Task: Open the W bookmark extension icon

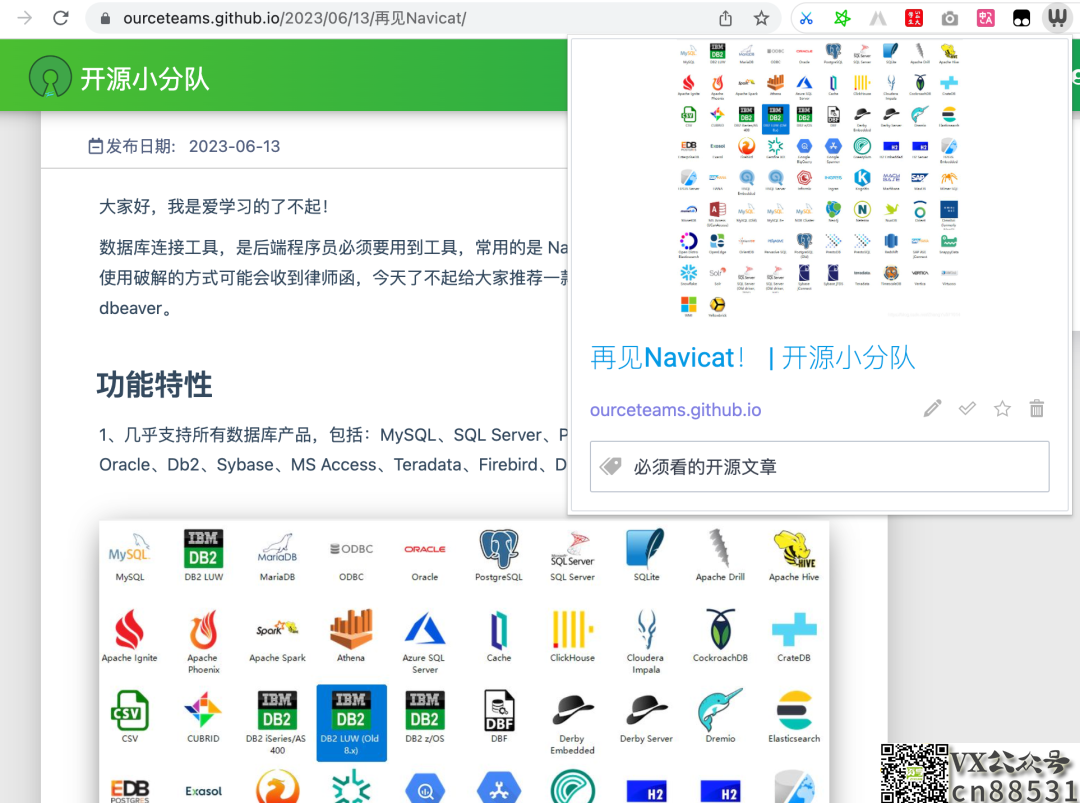Action: click(x=1057, y=18)
